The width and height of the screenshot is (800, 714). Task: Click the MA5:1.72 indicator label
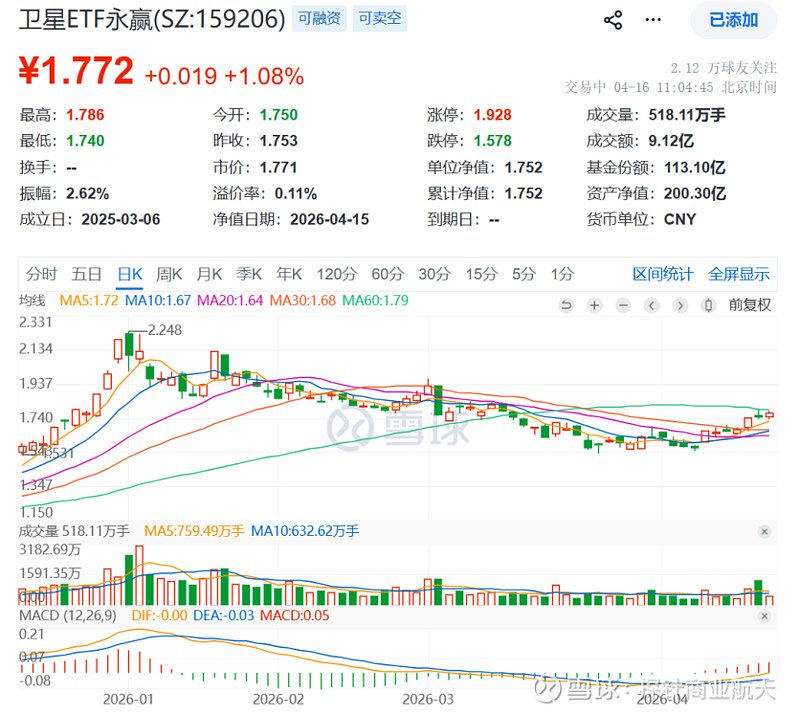(x=89, y=300)
